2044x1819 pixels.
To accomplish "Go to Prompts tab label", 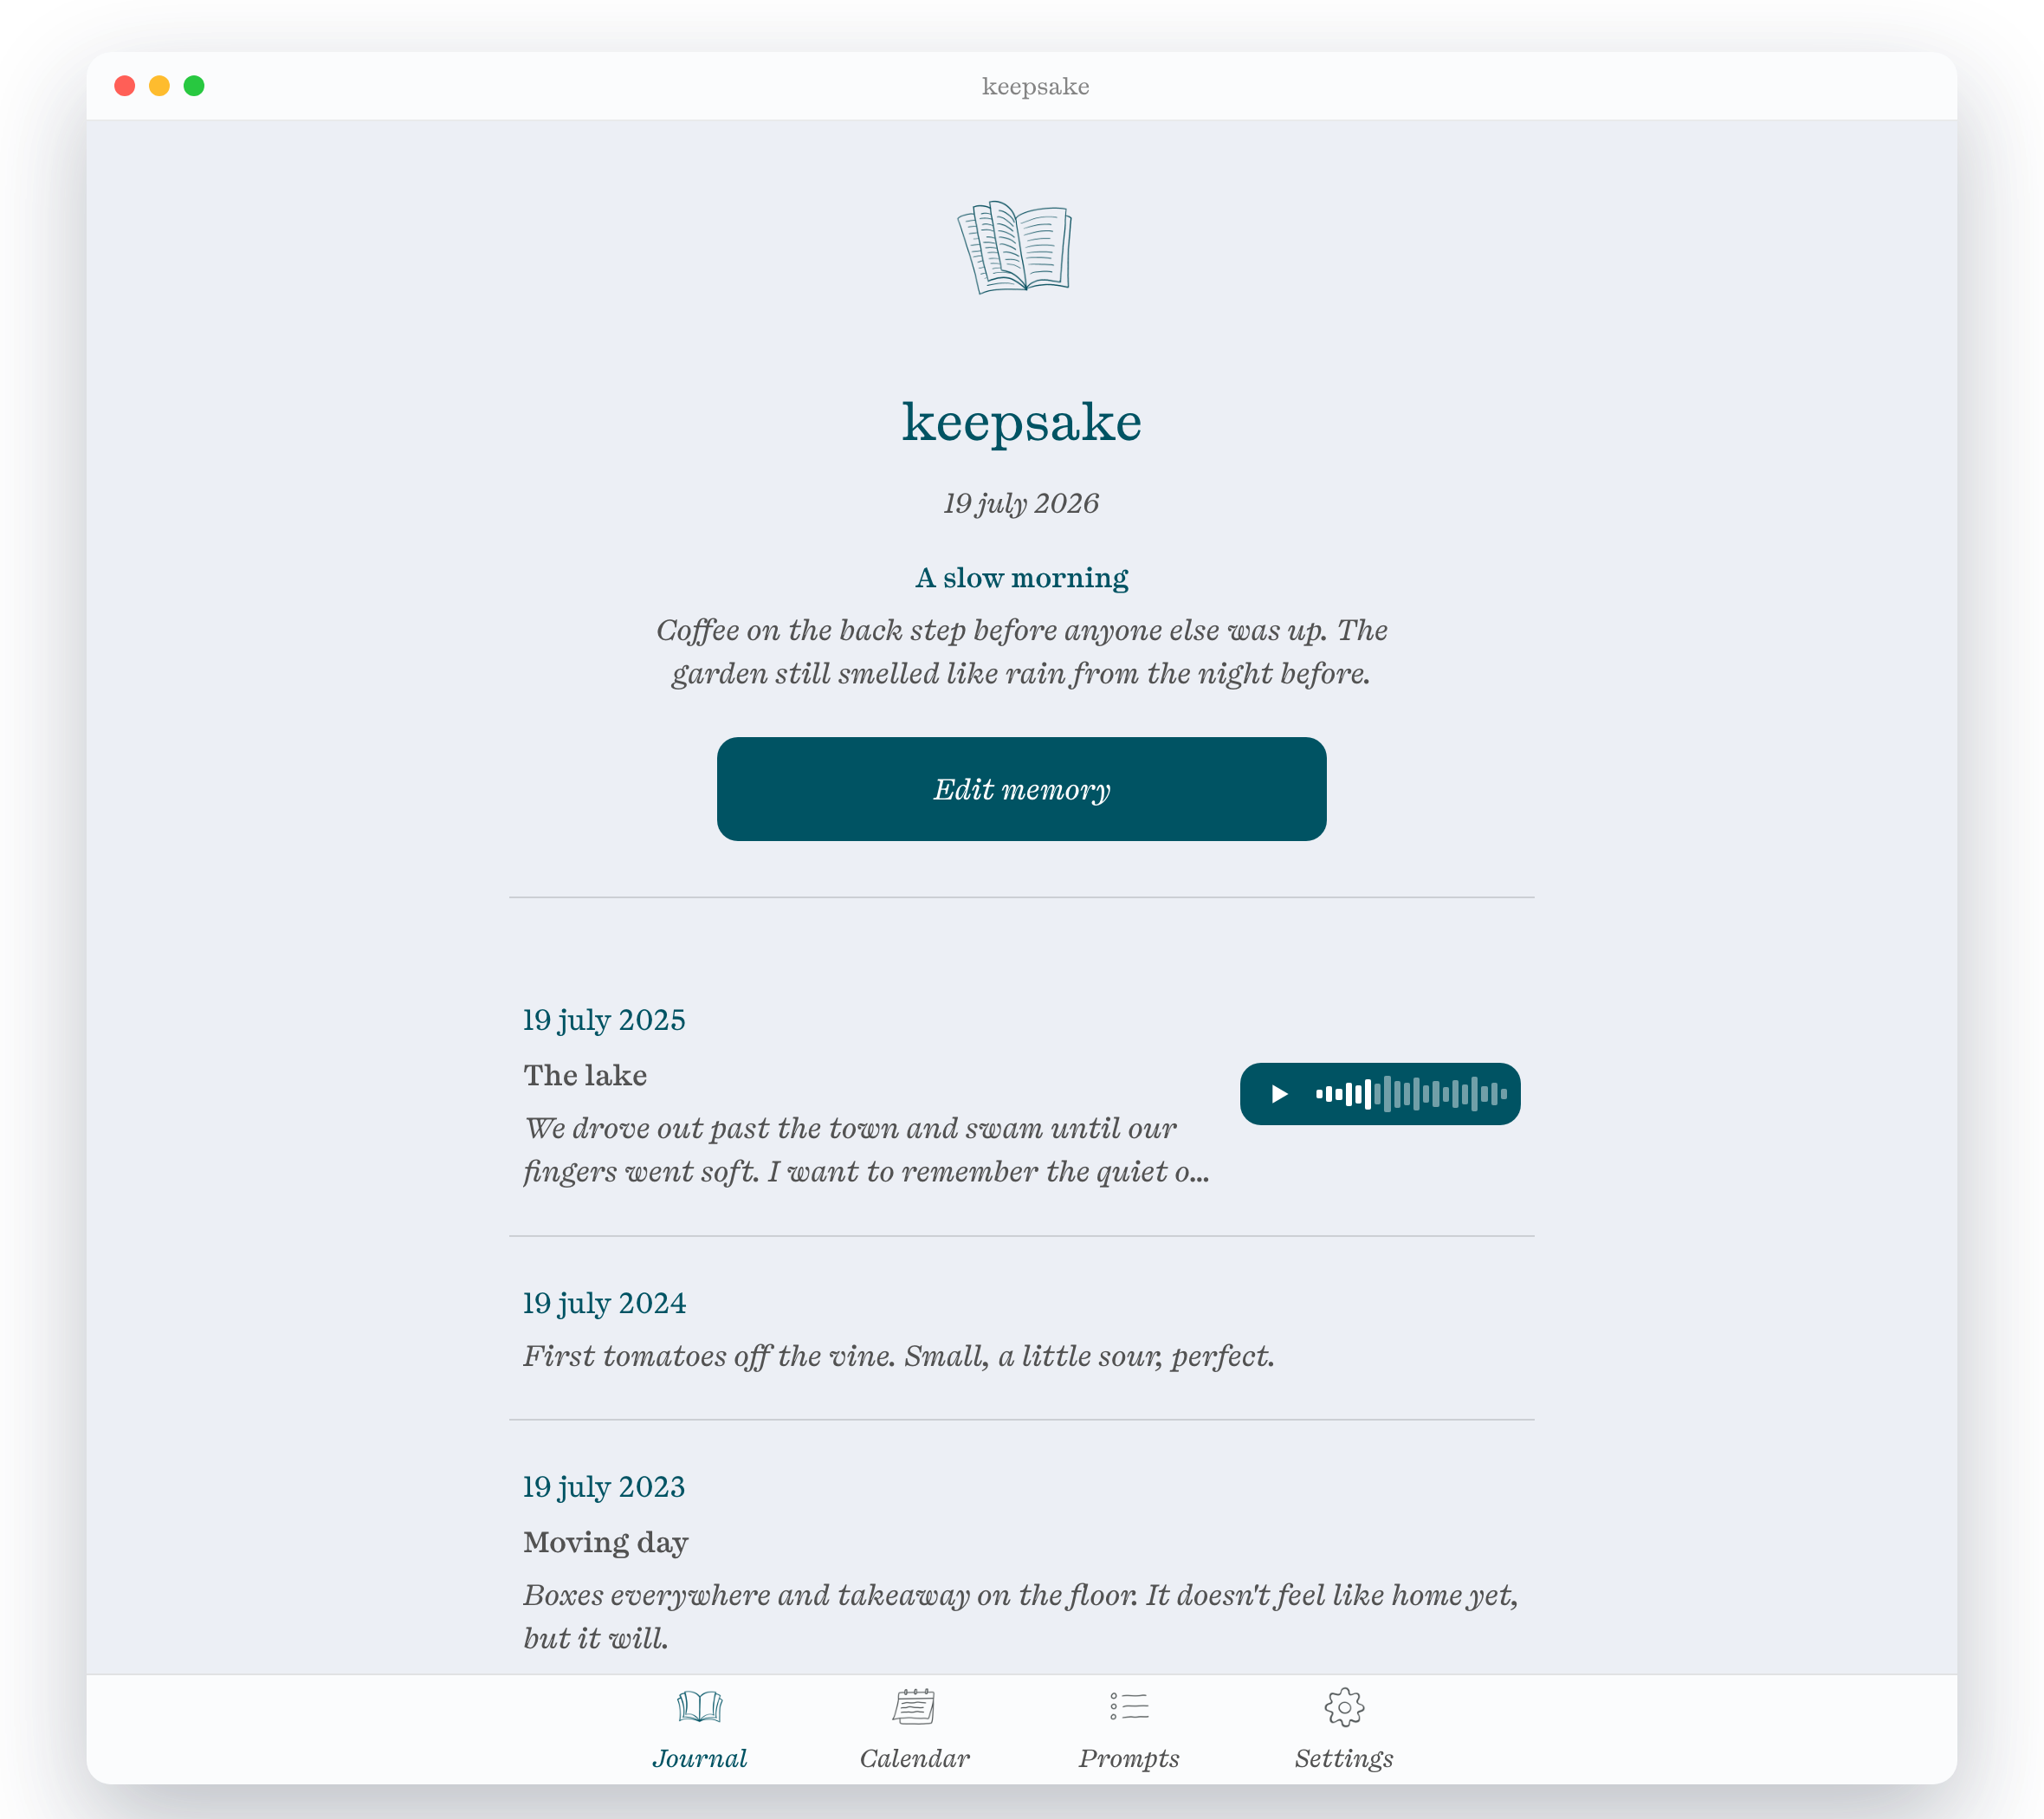I will point(1129,1758).
